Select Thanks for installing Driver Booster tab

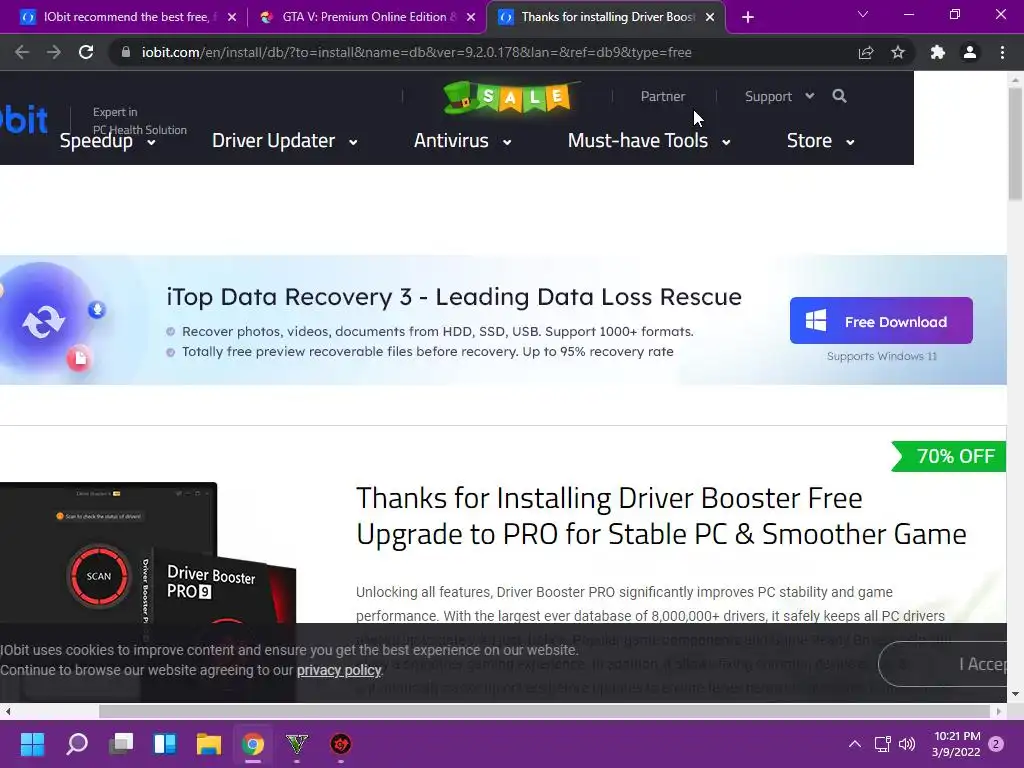point(605,17)
